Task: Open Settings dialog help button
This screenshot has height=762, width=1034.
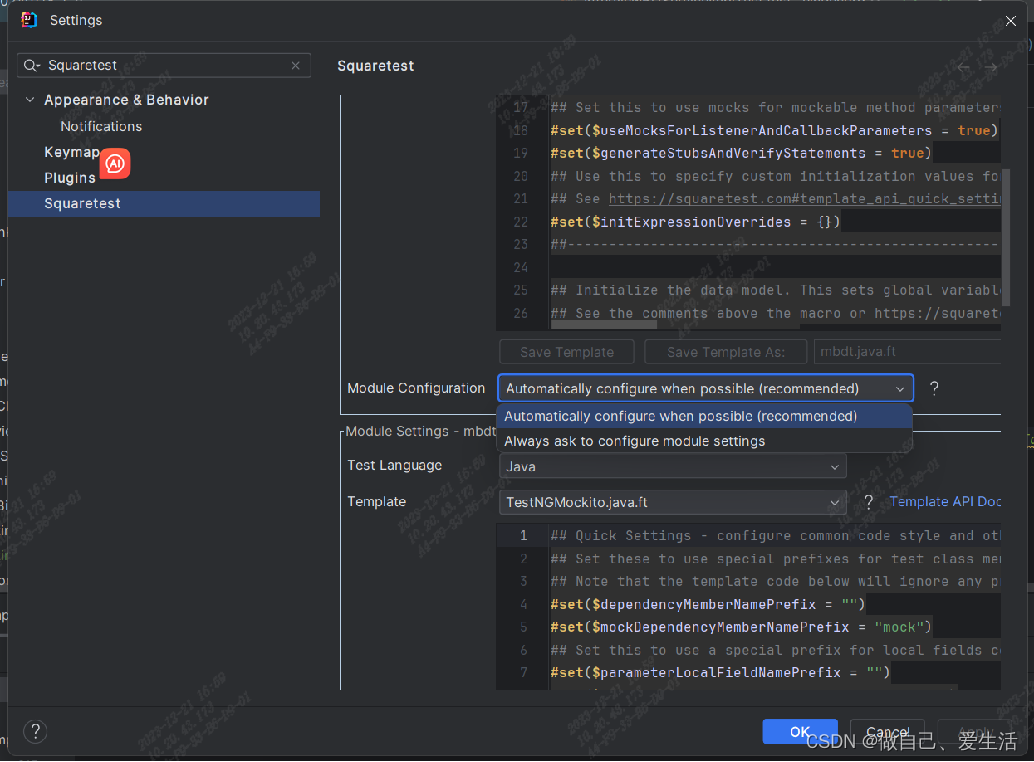Action: pyautogui.click(x=36, y=732)
